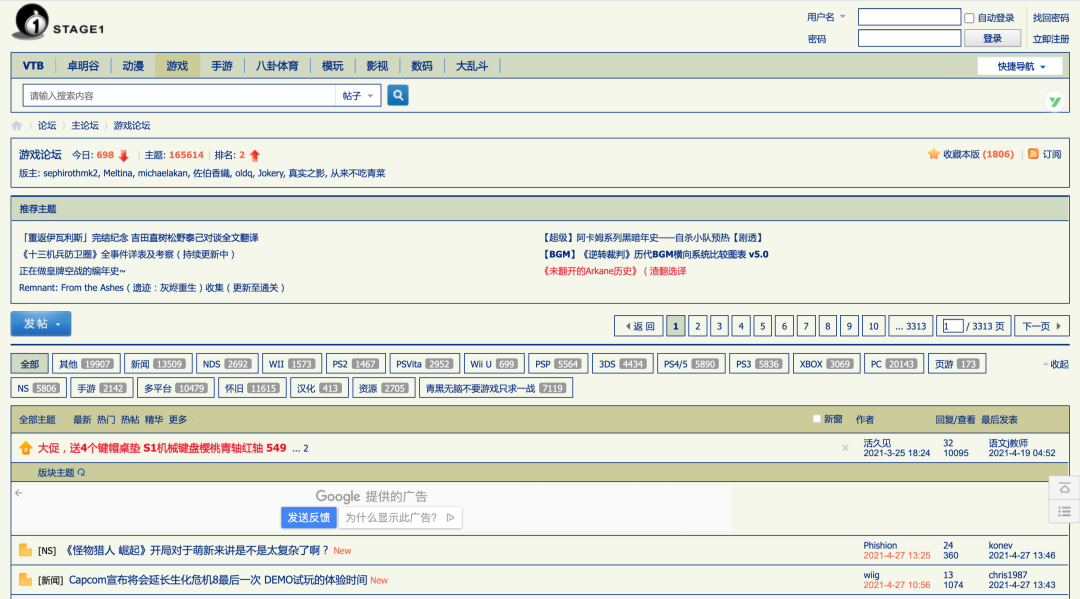Open the 快捷导航 dropdown
This screenshot has width=1080, height=599.
click(1020, 66)
